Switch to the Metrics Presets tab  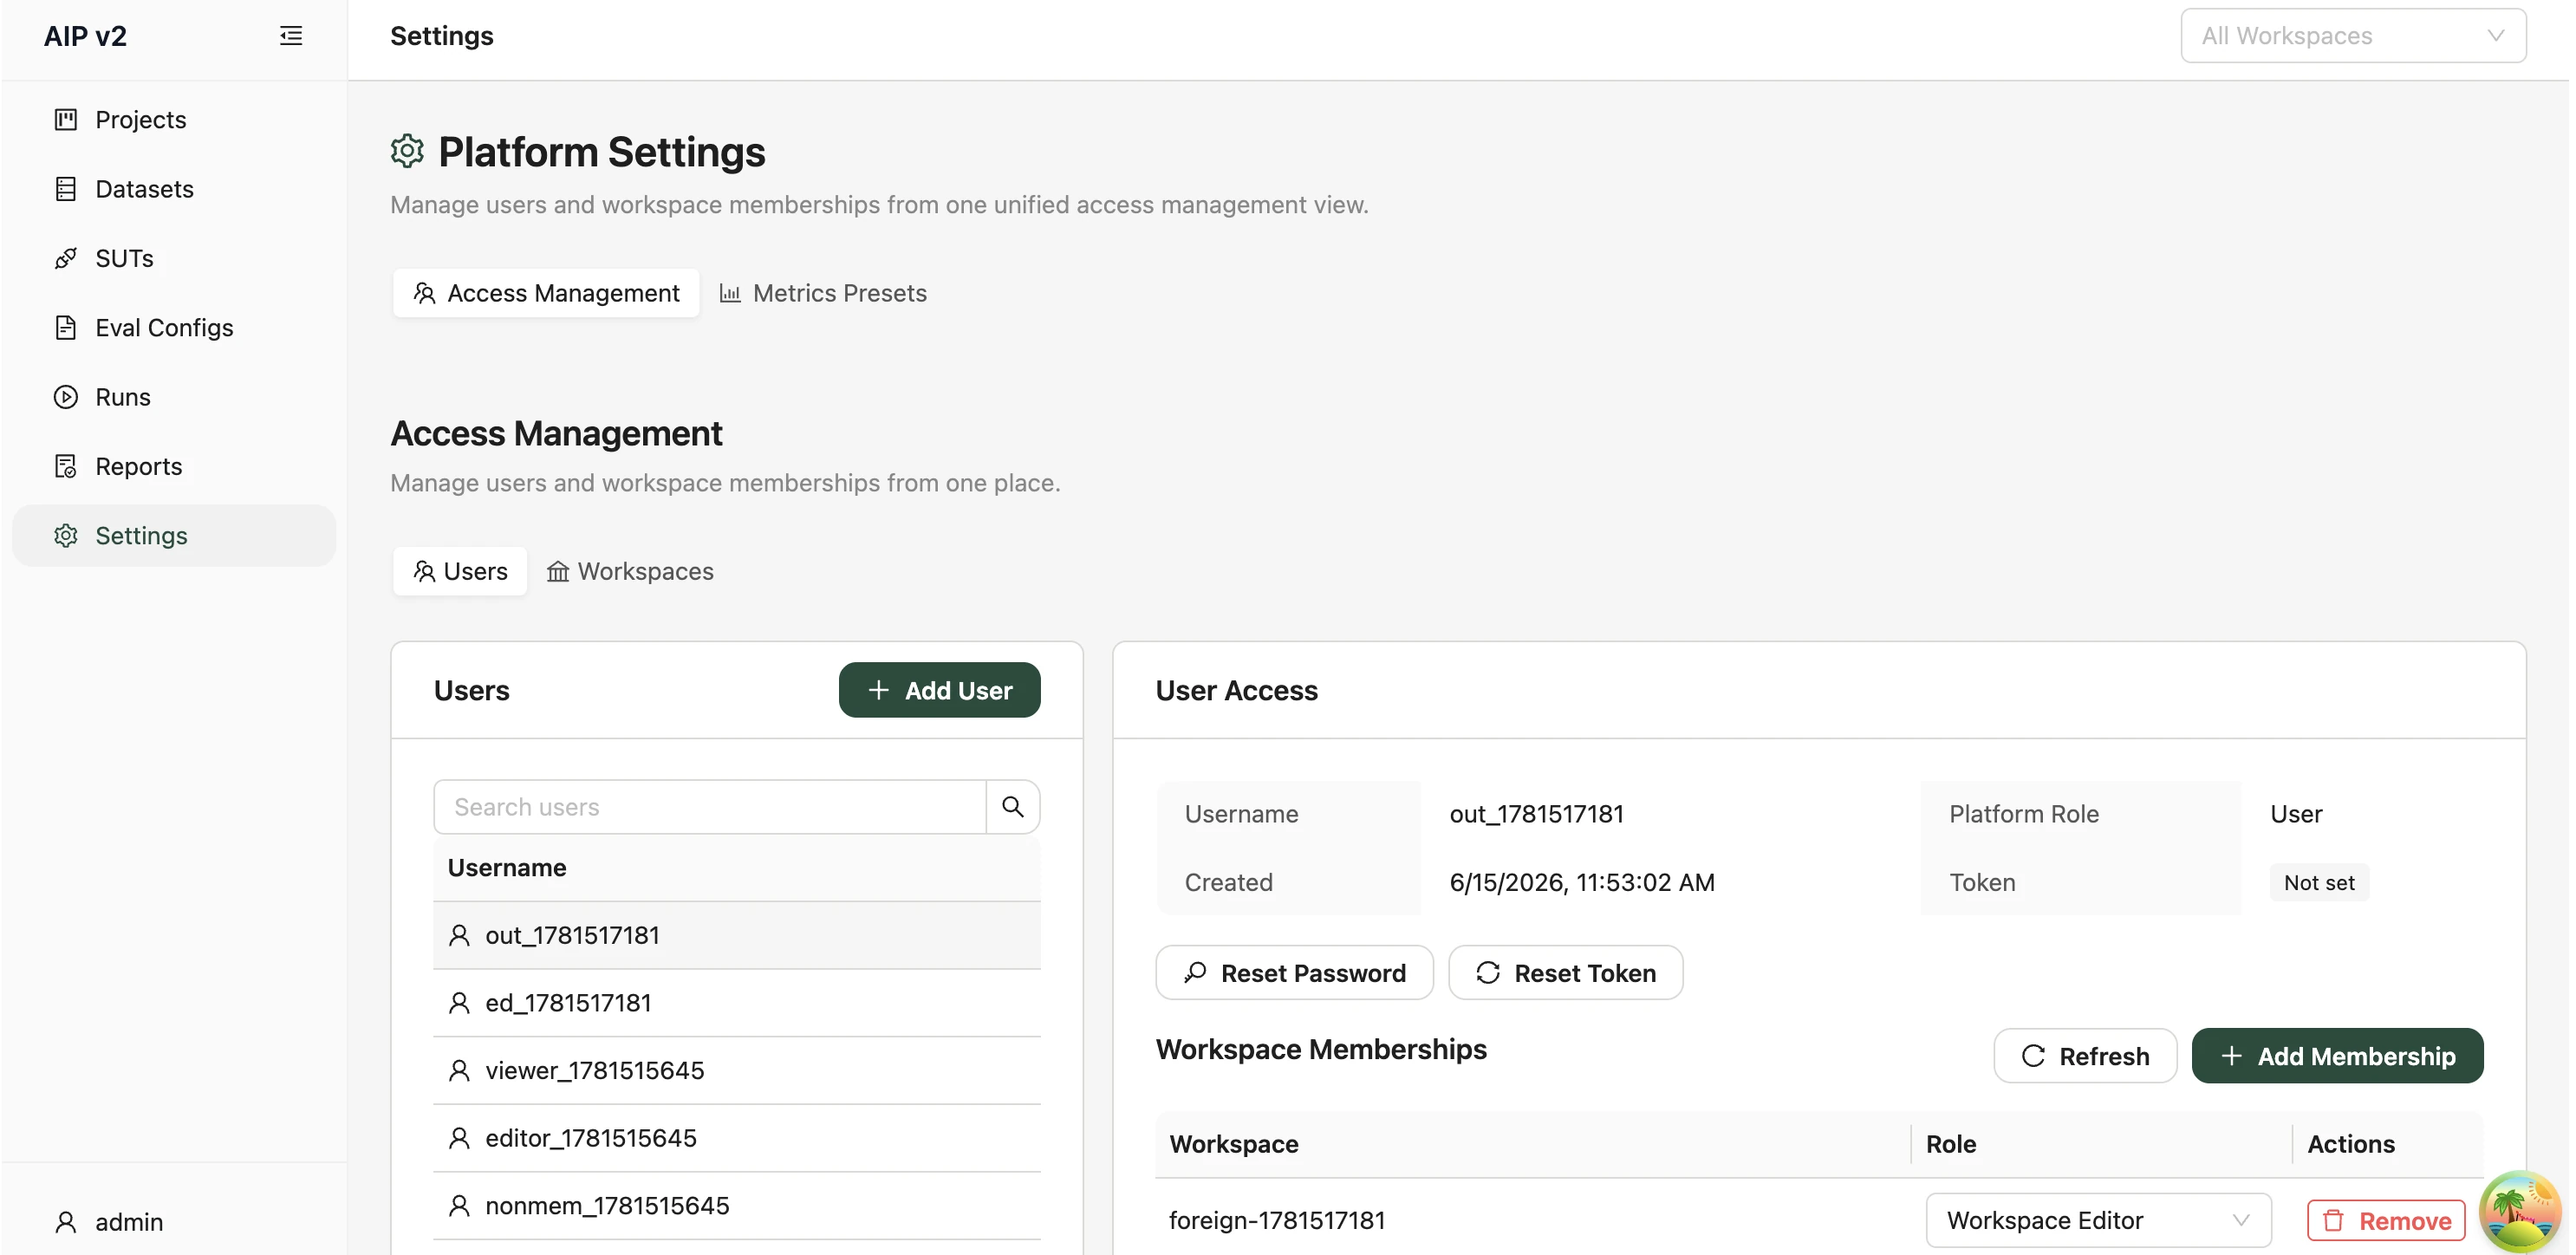click(823, 293)
